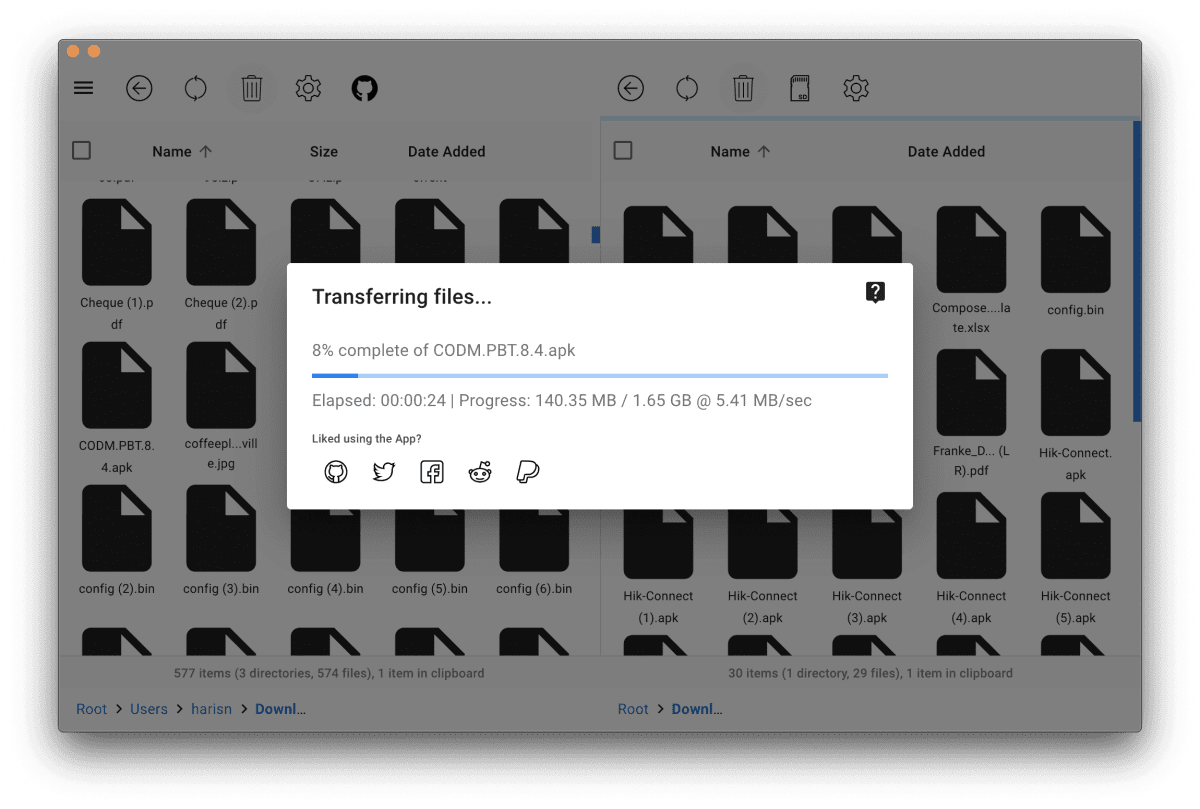Share the app on Twitter from the dialog
Screen dimensions: 1200x809
[384, 471]
